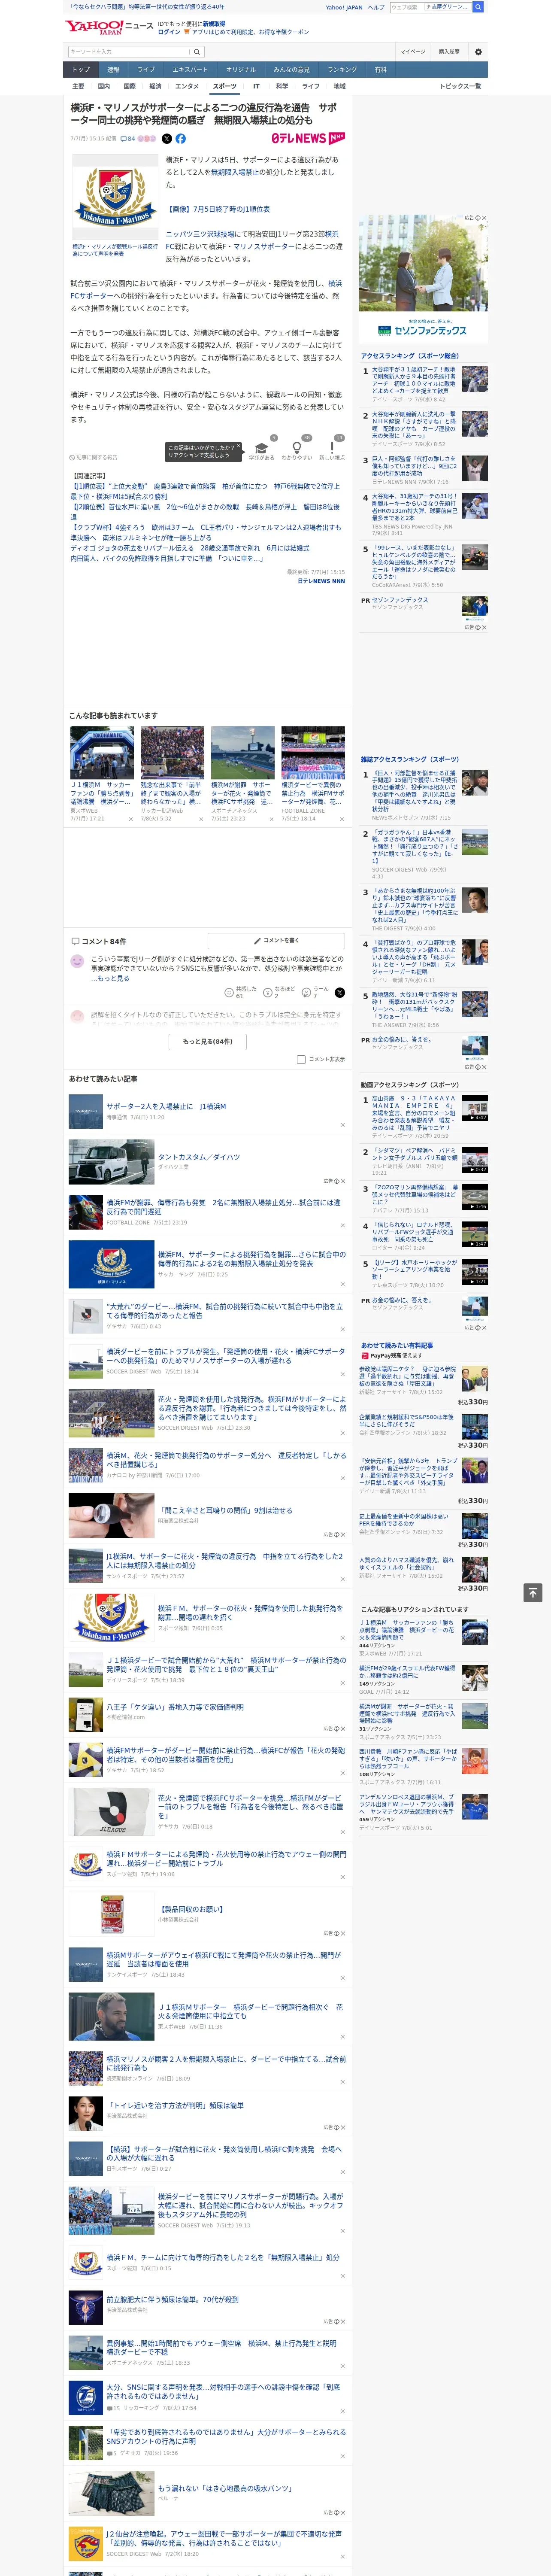This screenshot has height=2576, width=551.
Task: Open the サポーター2人を入場禁止に J1横浜M article
Action: click(166, 1107)
